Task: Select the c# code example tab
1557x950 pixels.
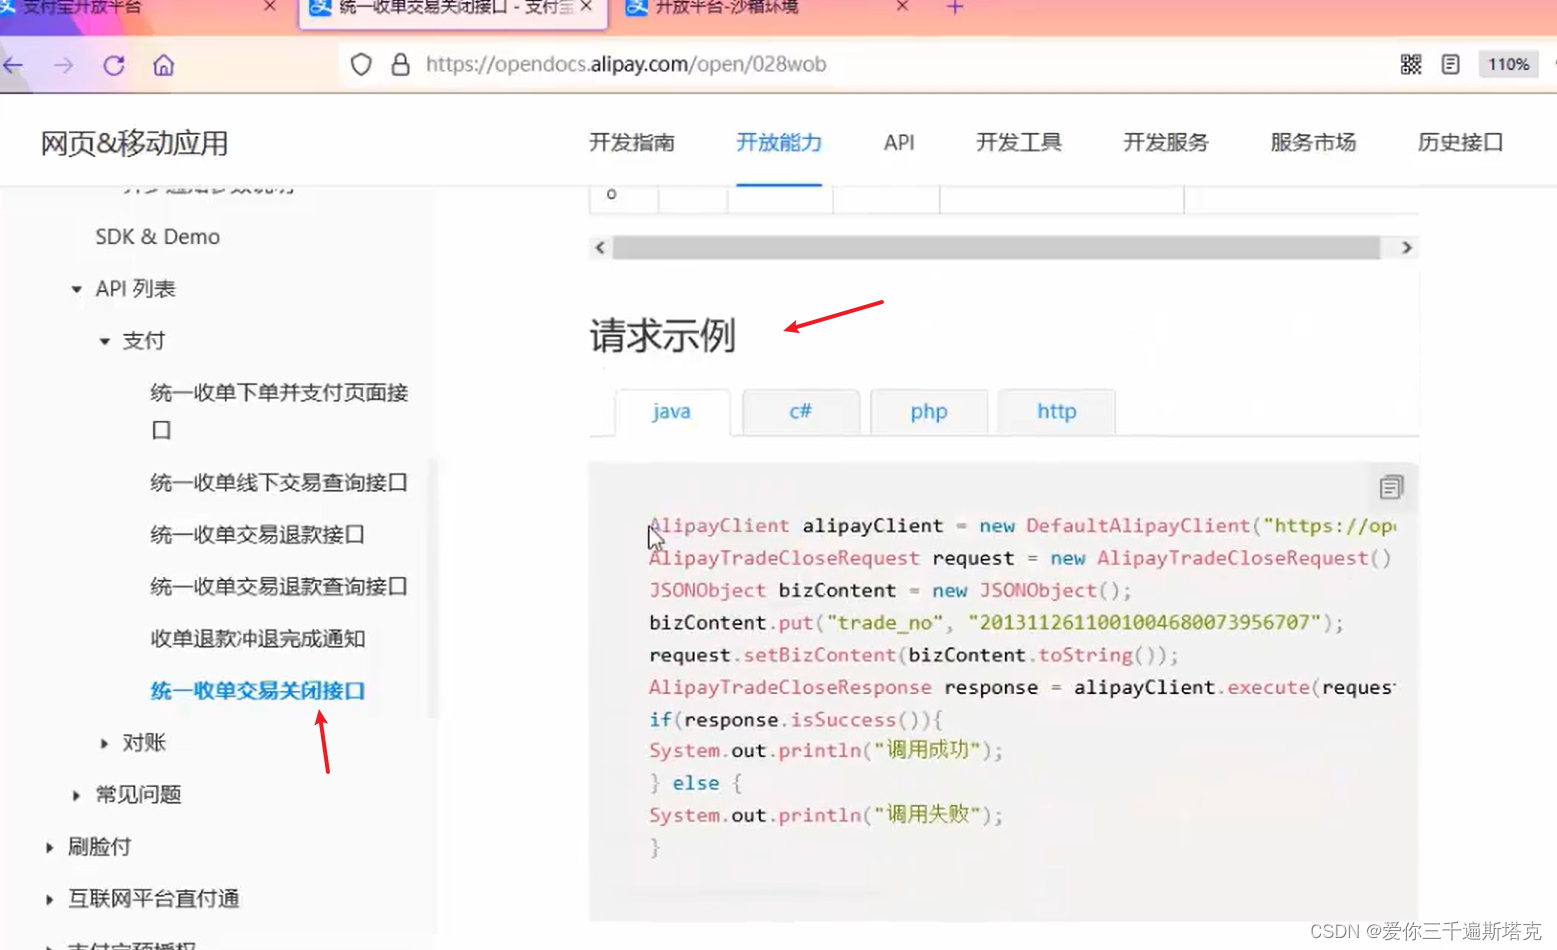Action: tap(800, 411)
